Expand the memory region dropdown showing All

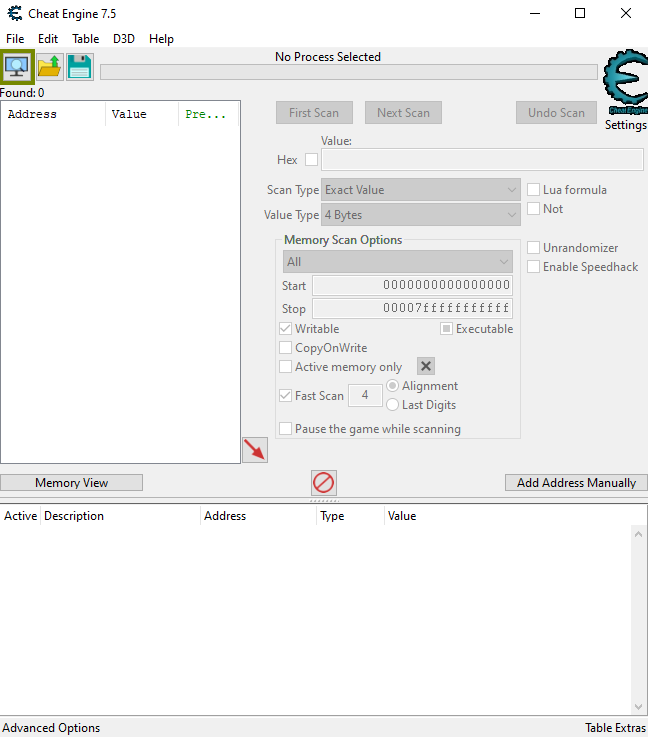tap(398, 262)
